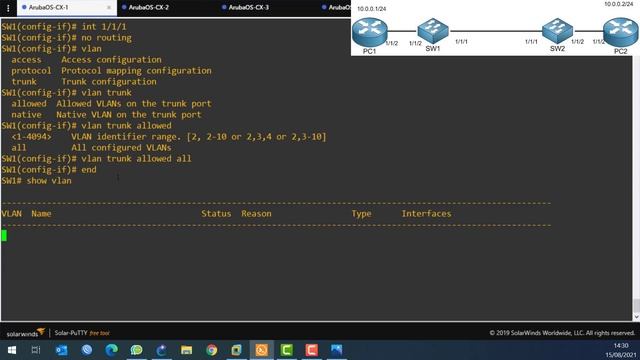Click the terminal vertical scrollbar thumb
640x360 pixels.
pos(636,305)
